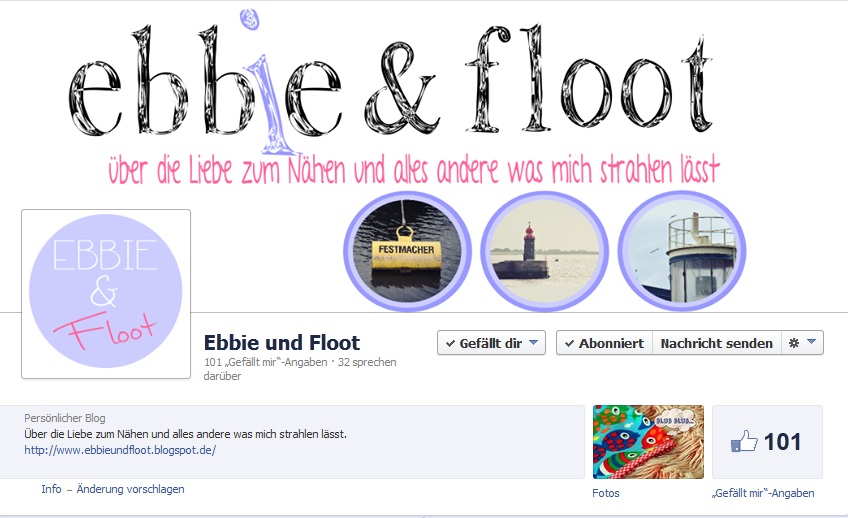Open the Fotos tab label
Viewport: 848px width, 518px height.
606,493
